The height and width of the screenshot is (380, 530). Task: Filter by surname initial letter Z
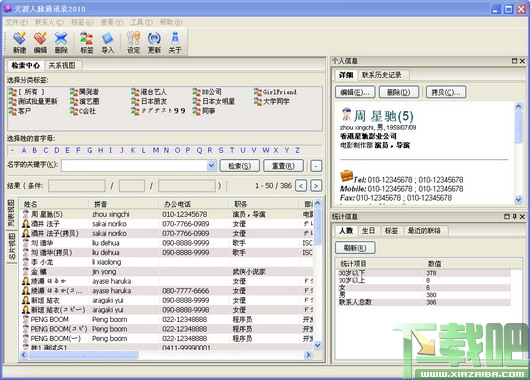(x=297, y=150)
